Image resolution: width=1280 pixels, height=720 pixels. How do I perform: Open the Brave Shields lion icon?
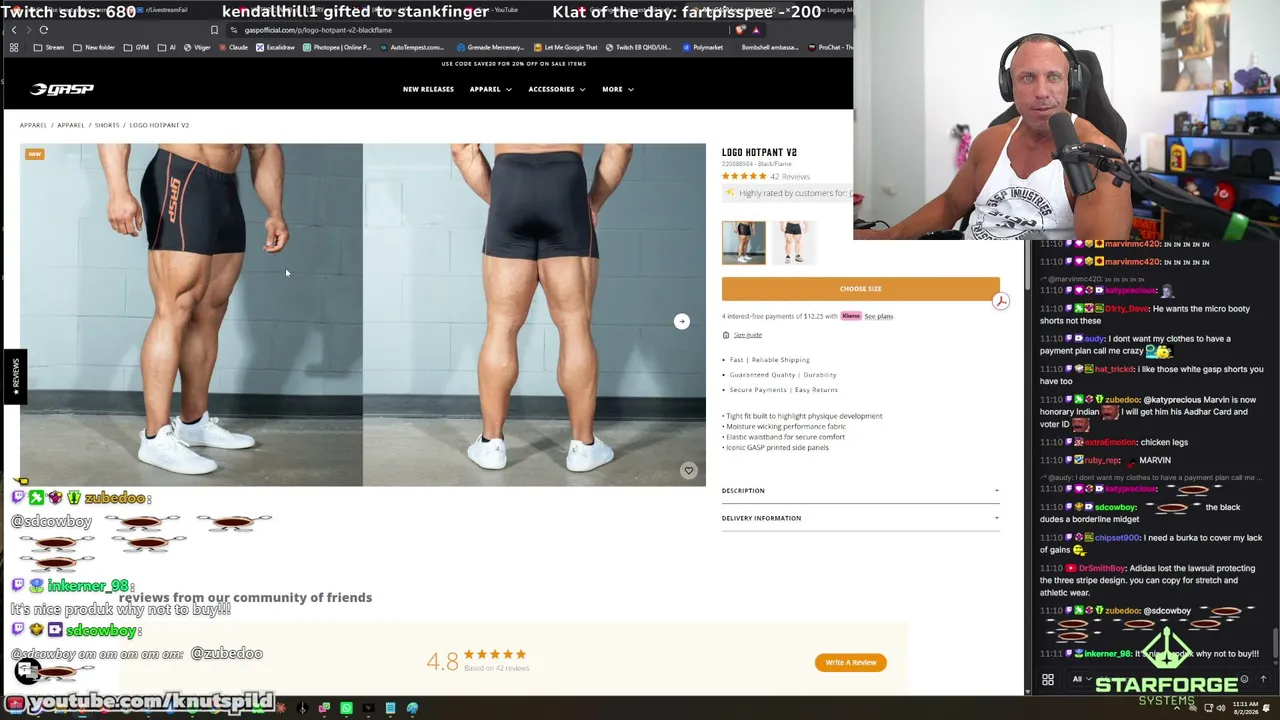741,30
